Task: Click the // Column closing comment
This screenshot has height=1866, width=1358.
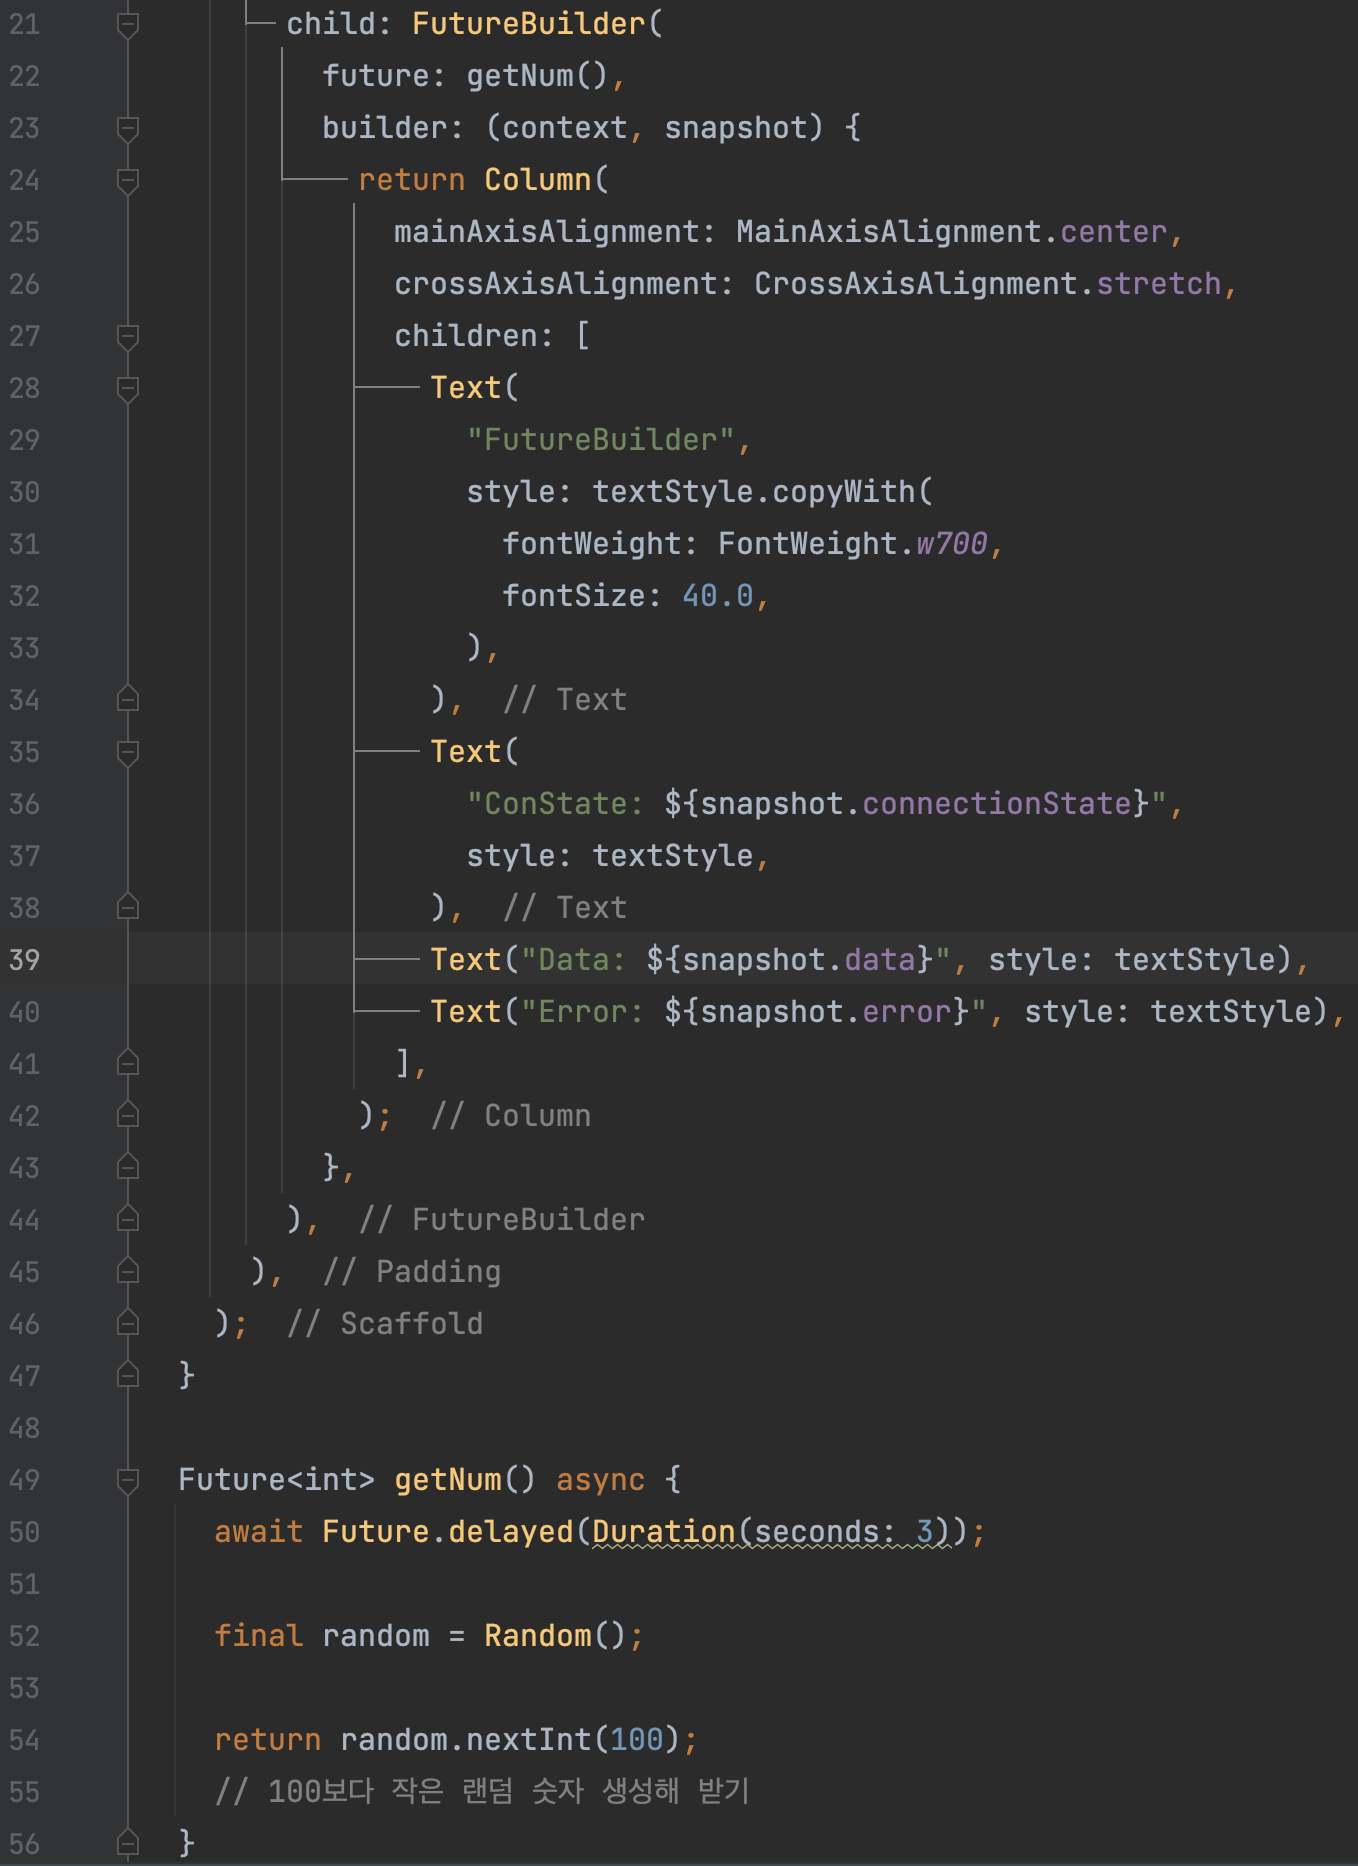Action: coord(511,1116)
